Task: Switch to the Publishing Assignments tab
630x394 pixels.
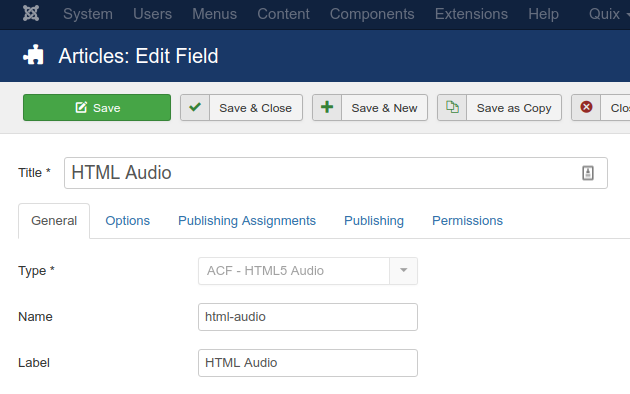Action: 247,221
